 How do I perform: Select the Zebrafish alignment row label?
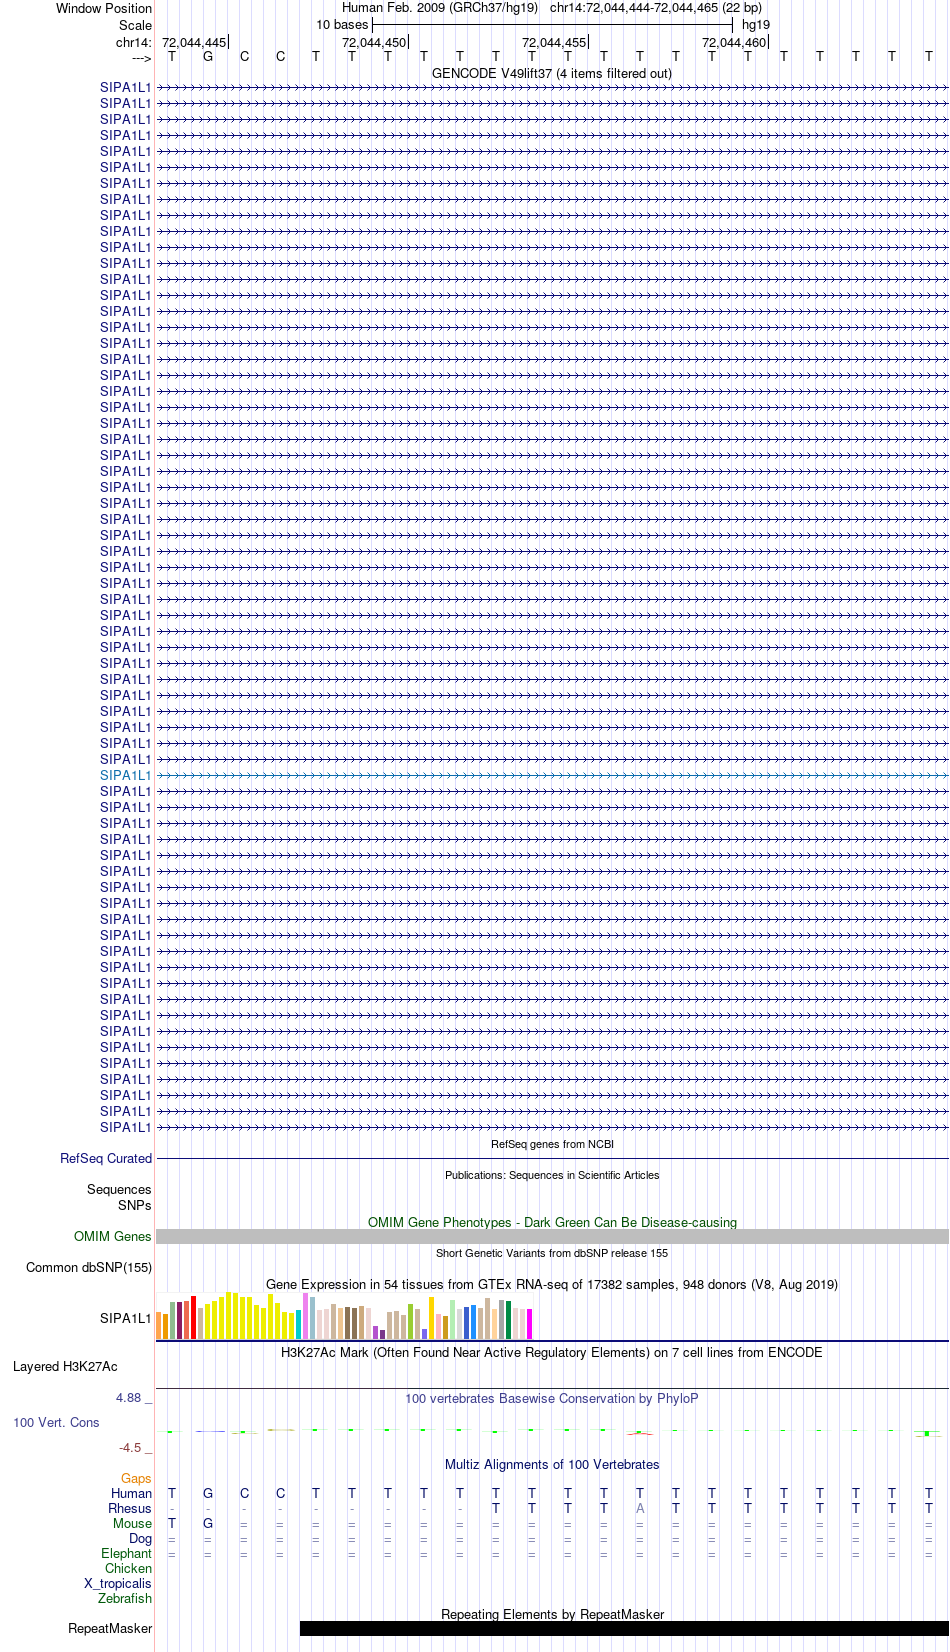click(x=125, y=1598)
